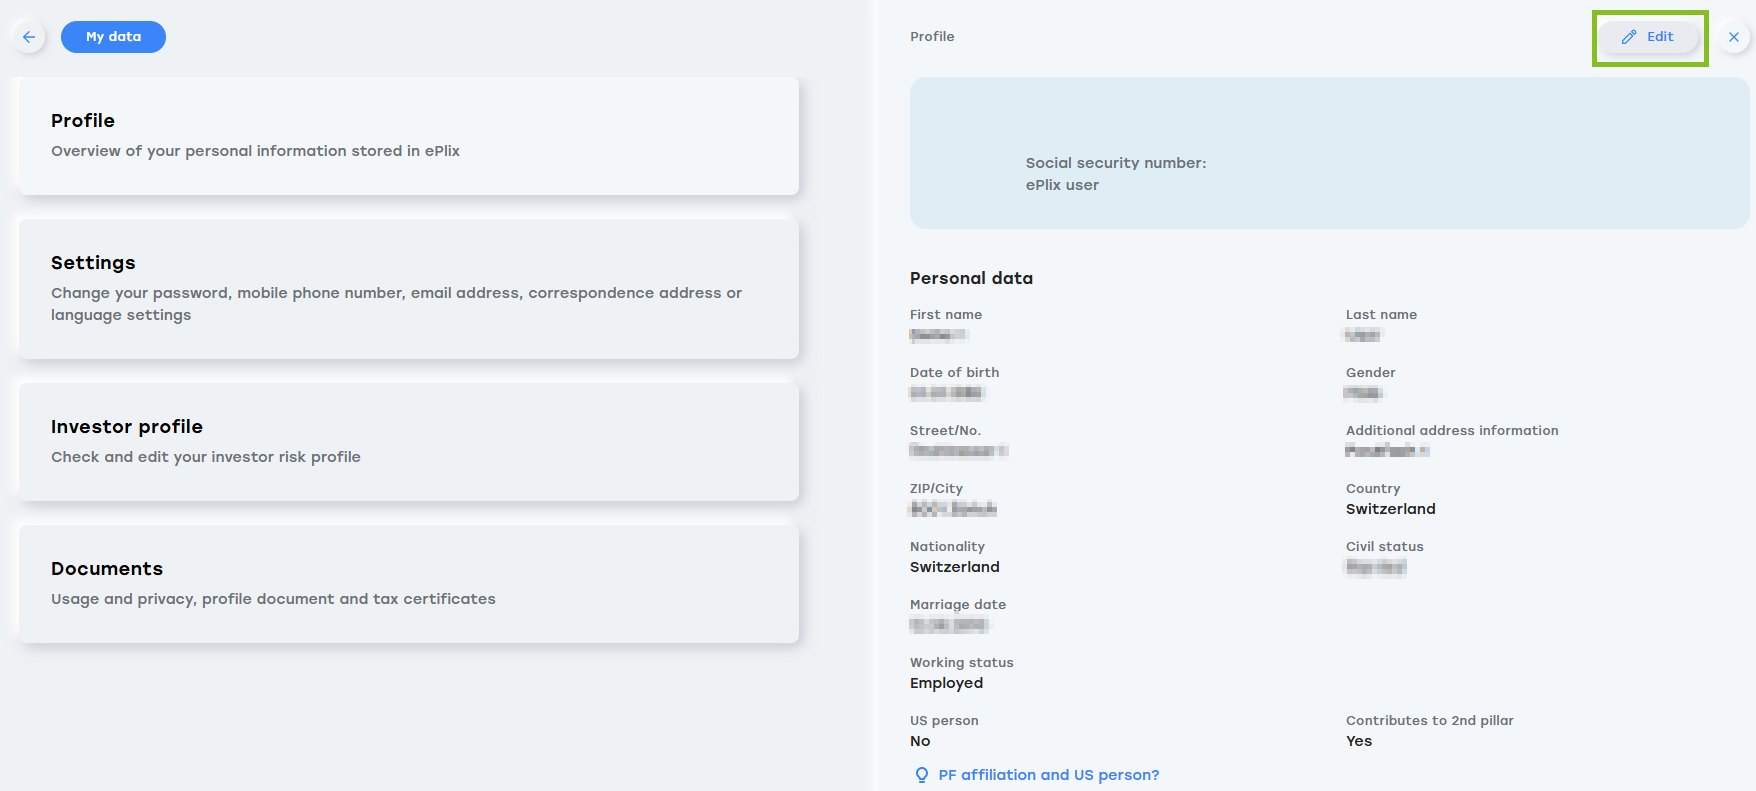Screen dimensions: 1756x791
Task: Click the Contributes to 2nd pillar Yes value
Action: click(1359, 741)
